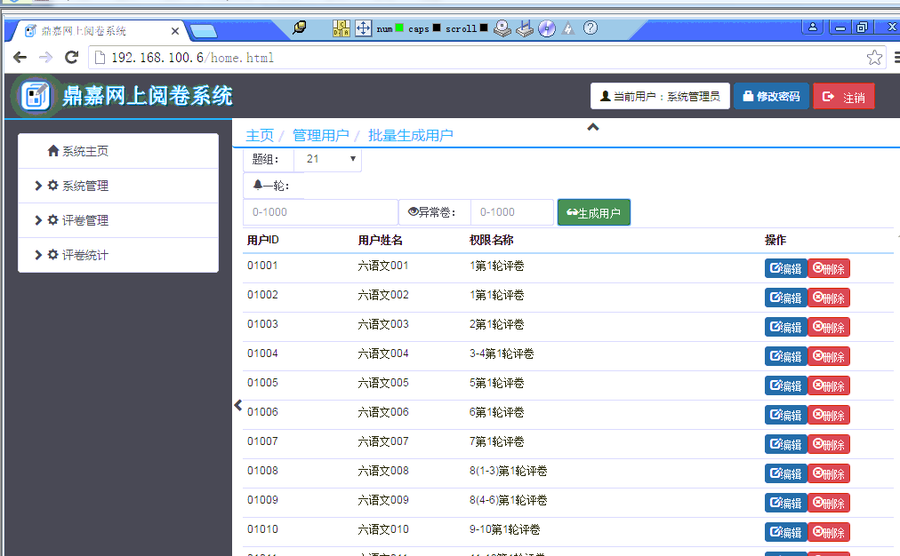Click the 鼎嘉网上阅卷系统 logo icon
Viewport: 900px width, 556px height.
[36, 95]
